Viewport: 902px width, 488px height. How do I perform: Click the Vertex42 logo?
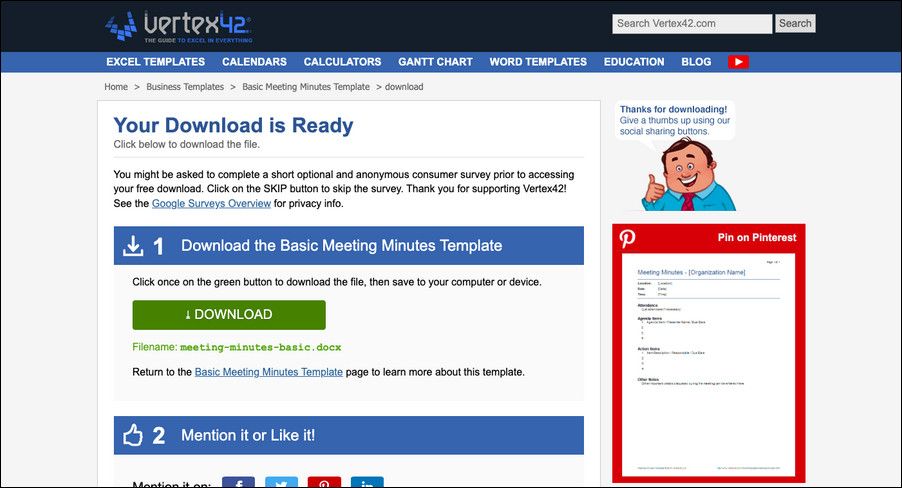point(178,25)
